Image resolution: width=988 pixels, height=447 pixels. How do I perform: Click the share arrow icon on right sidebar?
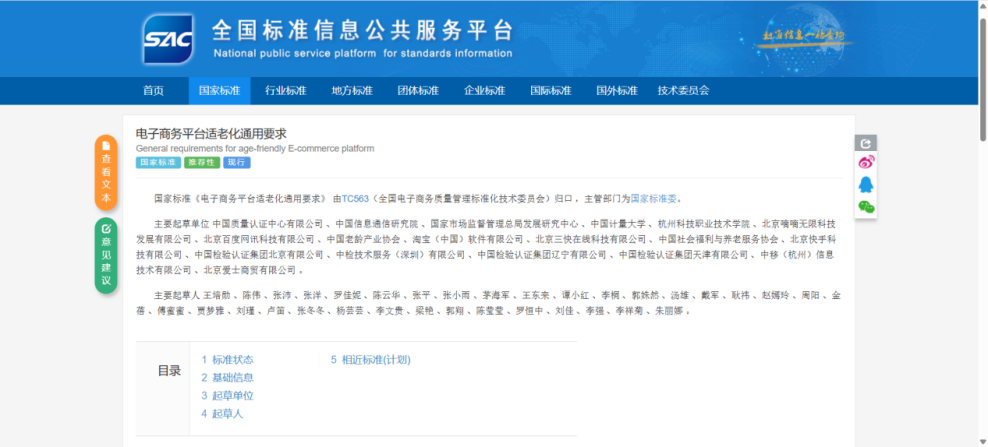coord(866,143)
